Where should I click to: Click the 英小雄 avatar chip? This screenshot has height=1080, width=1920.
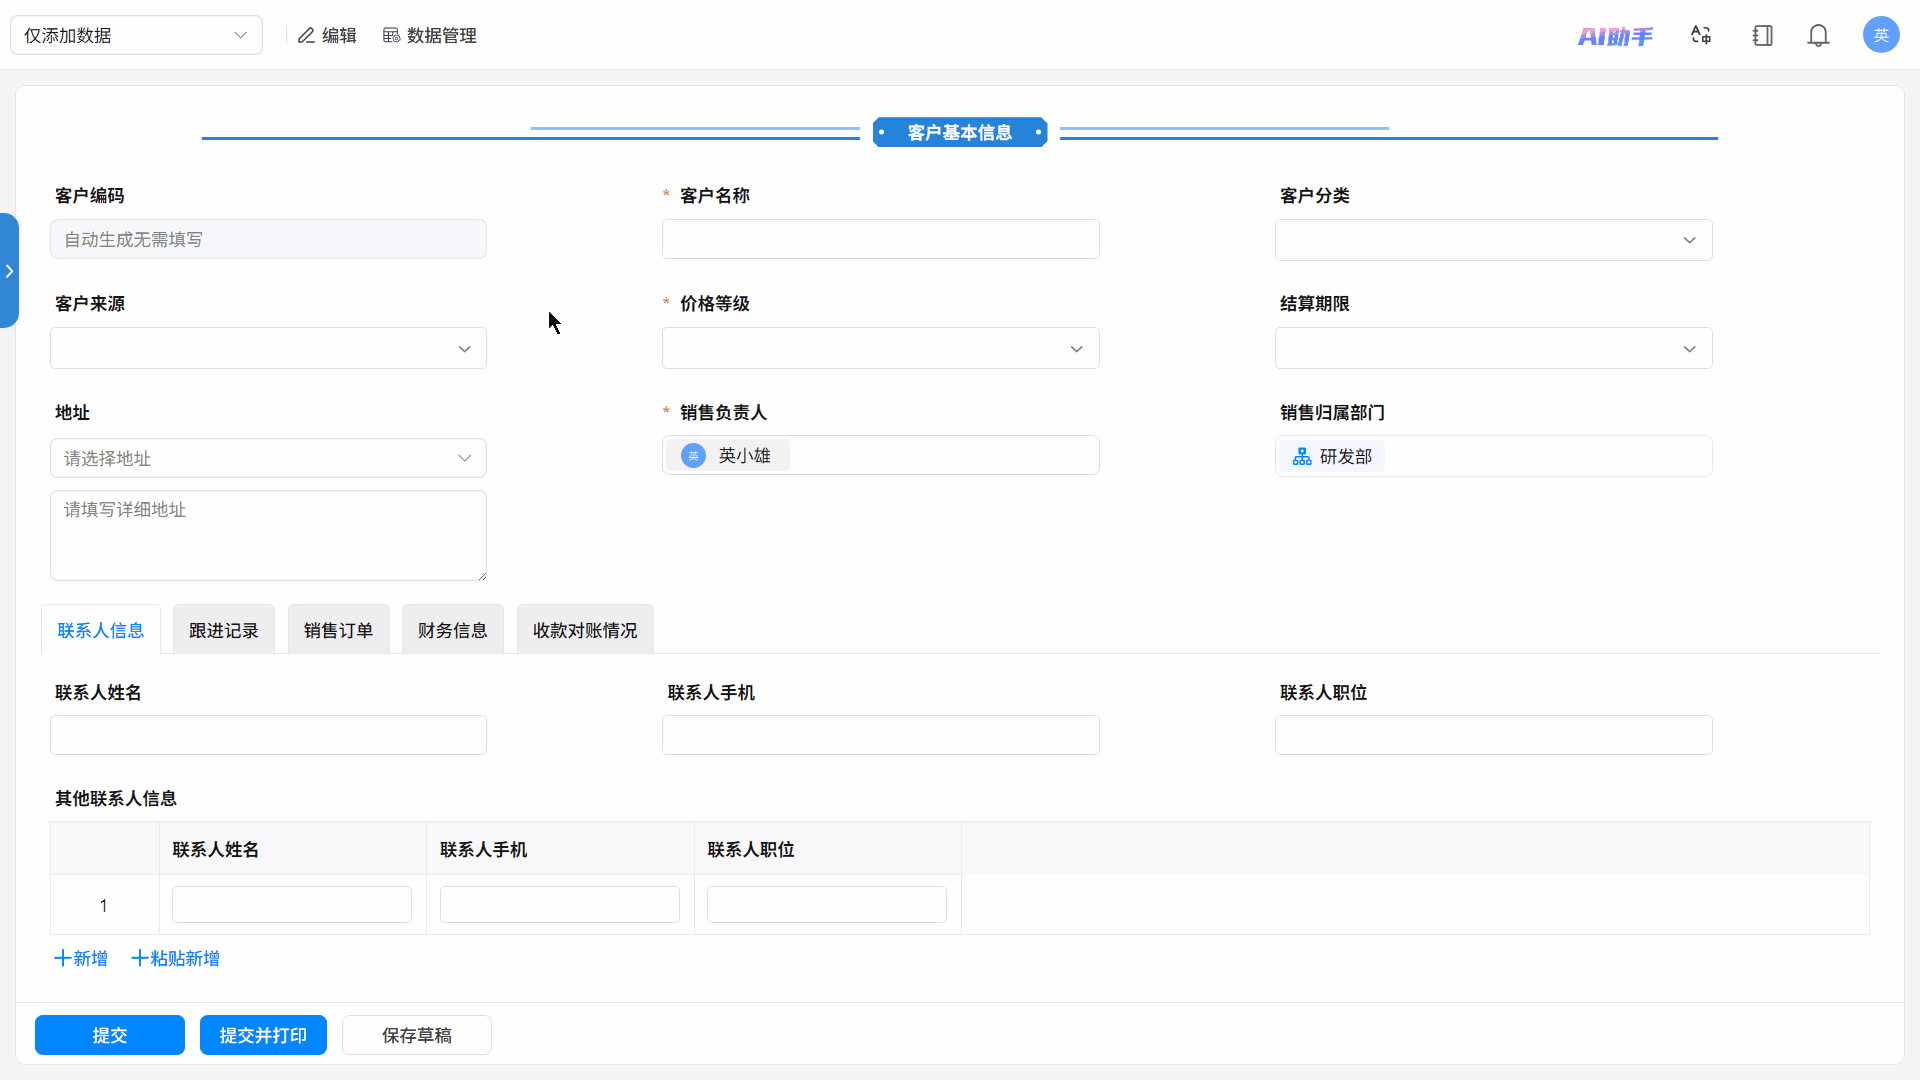pyautogui.click(x=728, y=456)
